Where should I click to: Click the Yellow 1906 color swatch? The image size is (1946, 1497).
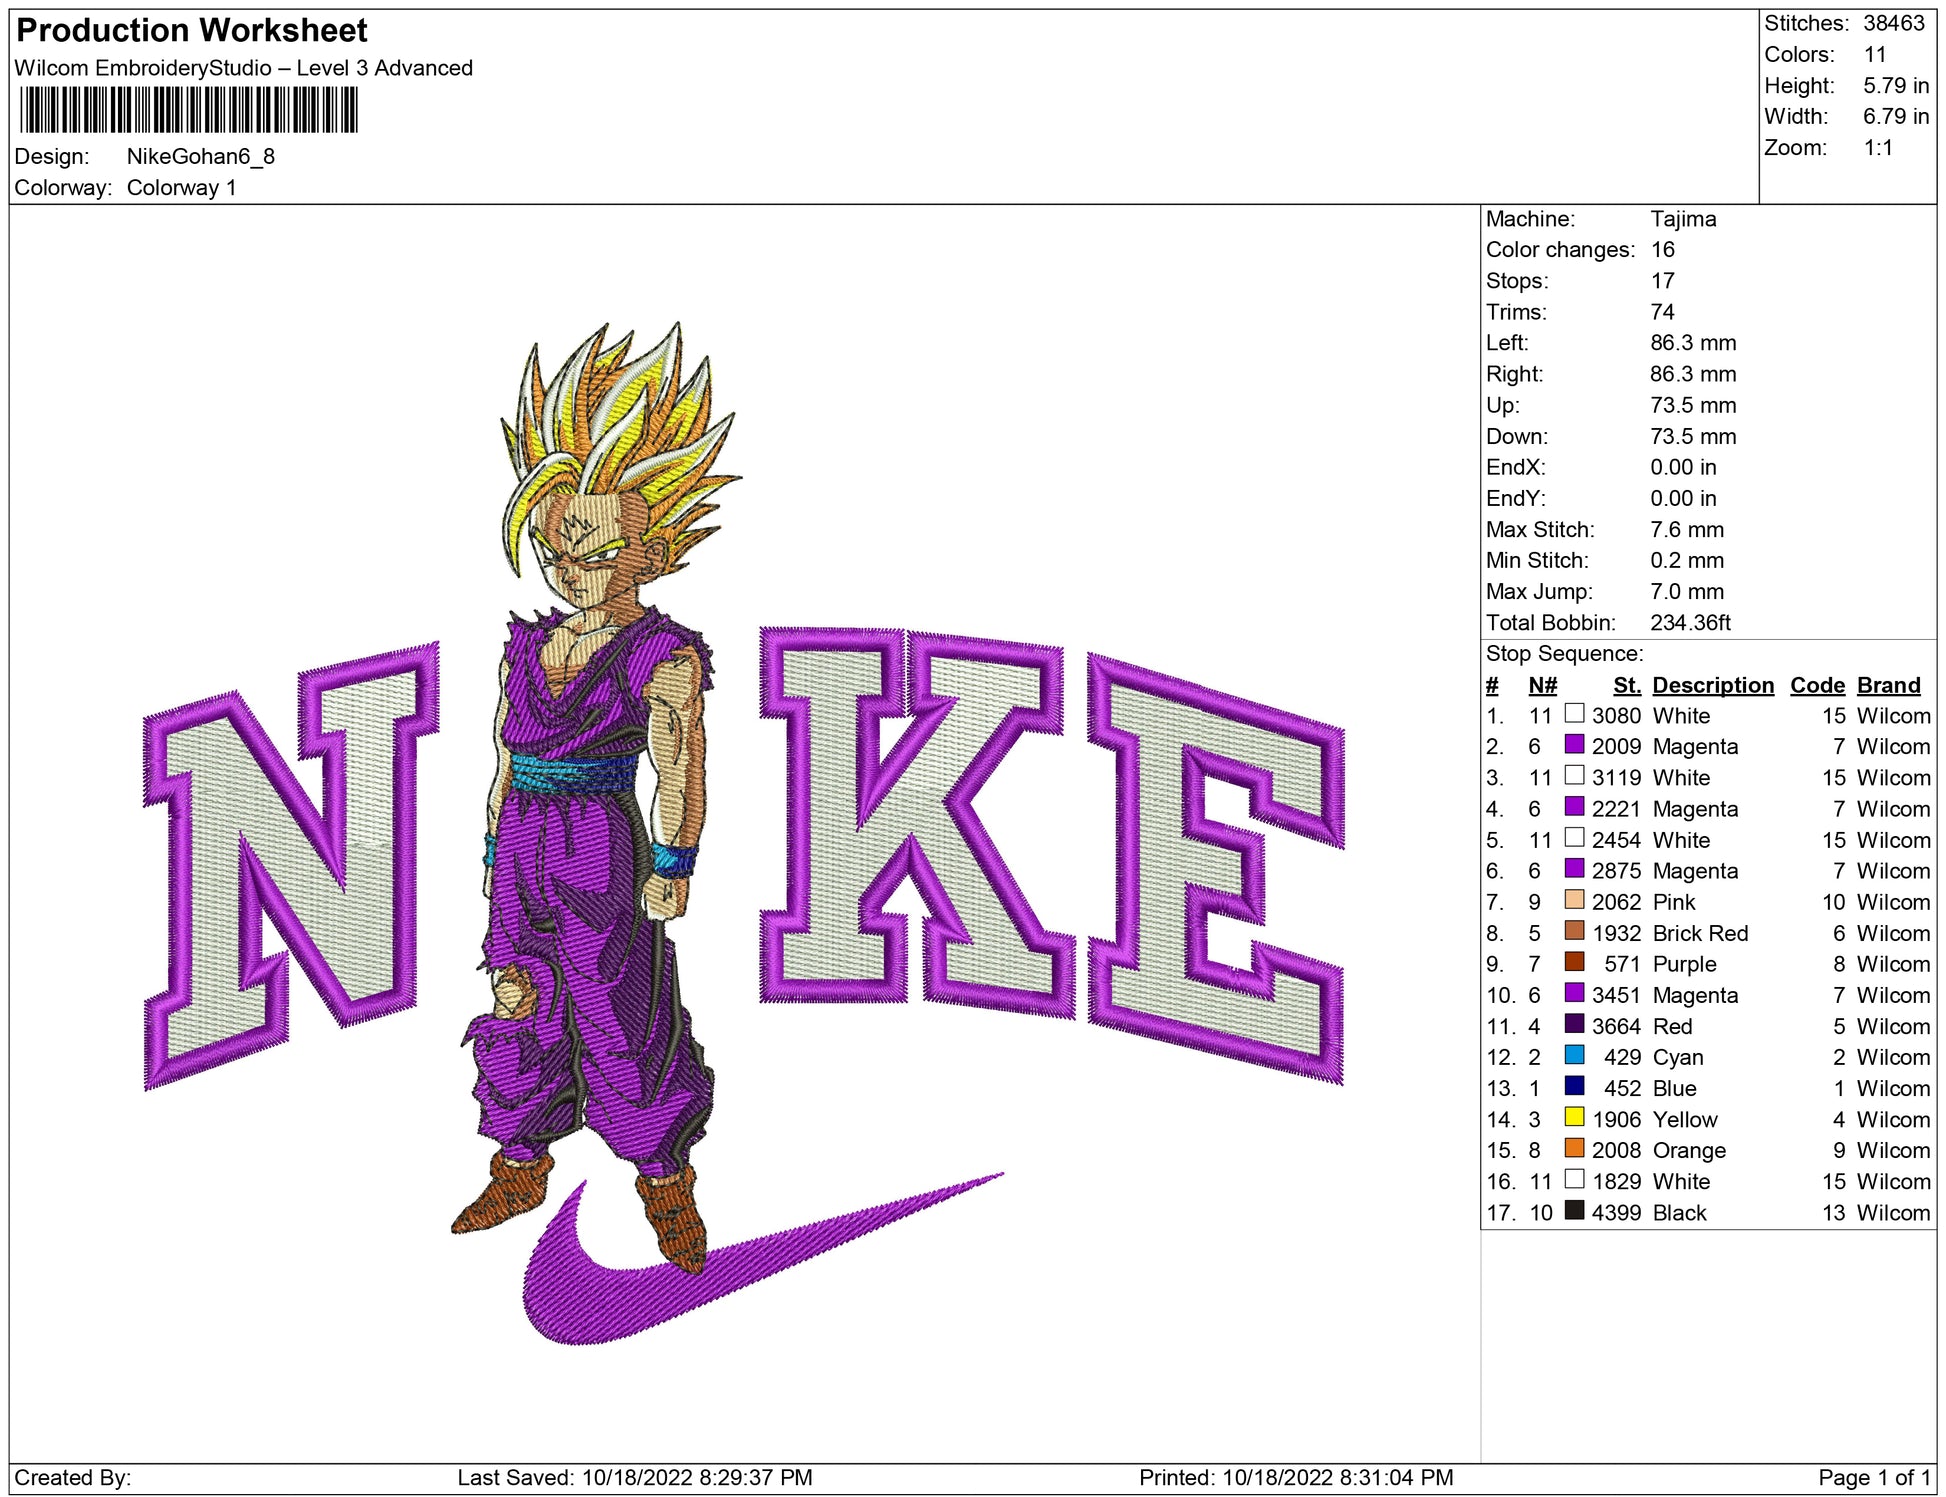click(x=1574, y=1117)
